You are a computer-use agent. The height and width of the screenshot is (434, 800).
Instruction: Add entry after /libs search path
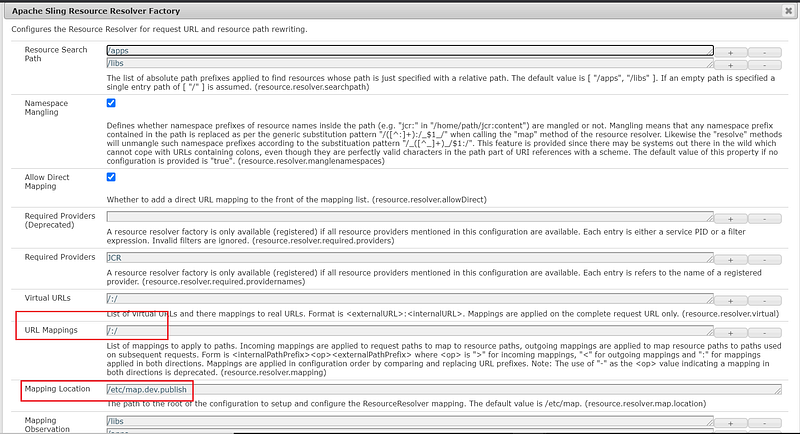click(x=731, y=65)
